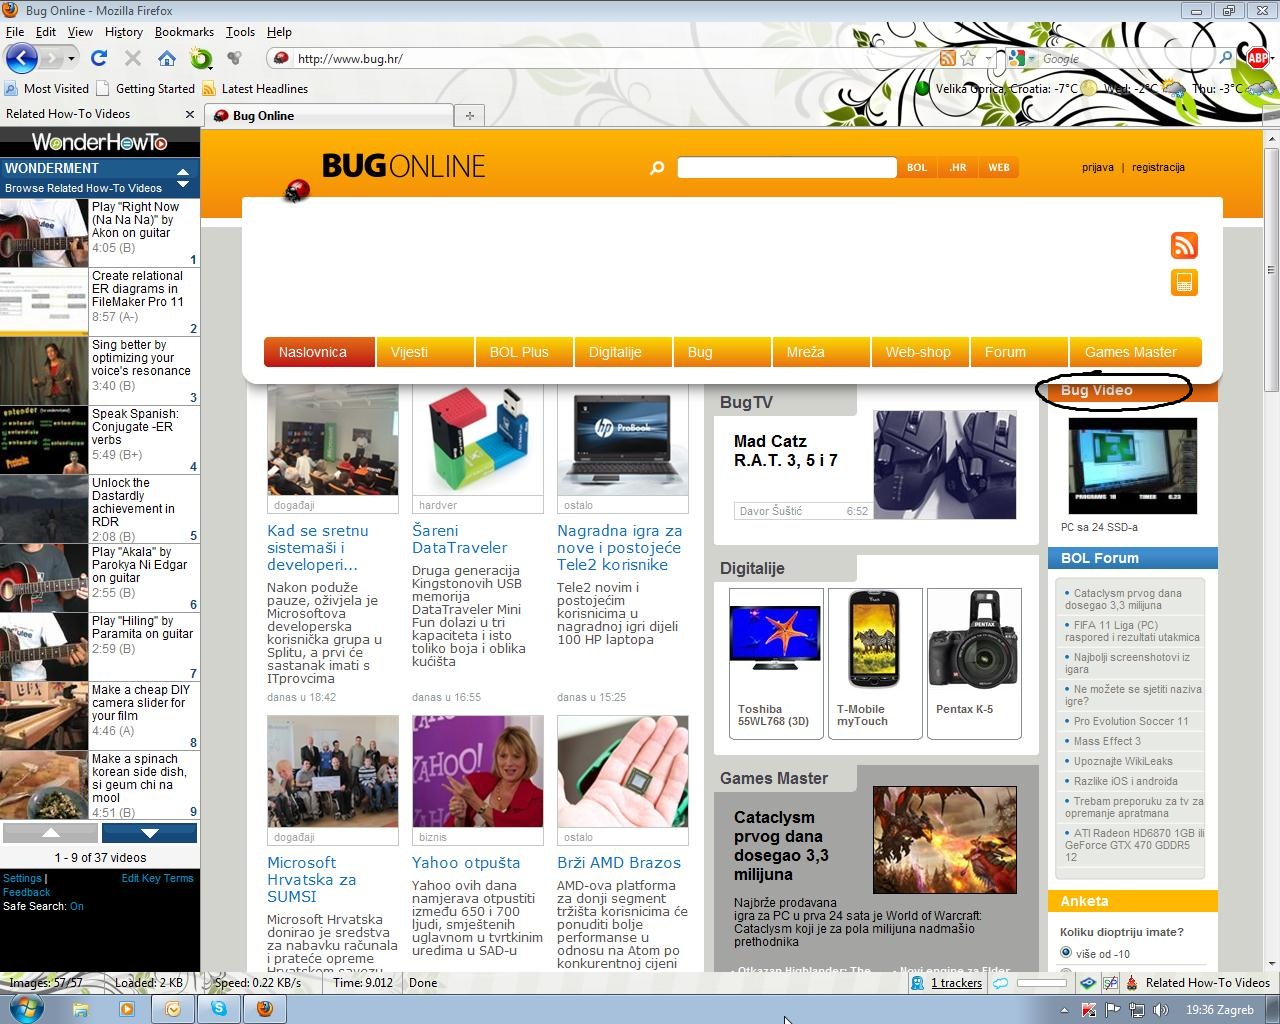Open the File menu
1280x1024 pixels.
tap(15, 32)
